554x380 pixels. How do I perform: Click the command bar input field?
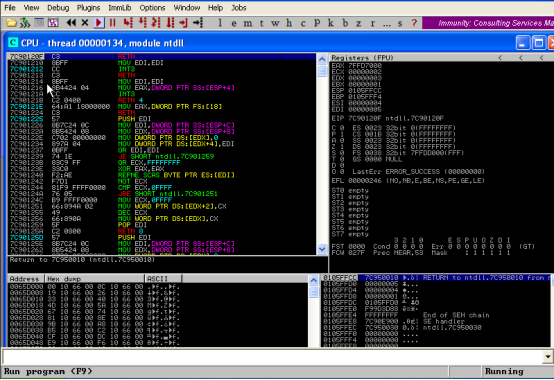click(x=272, y=357)
